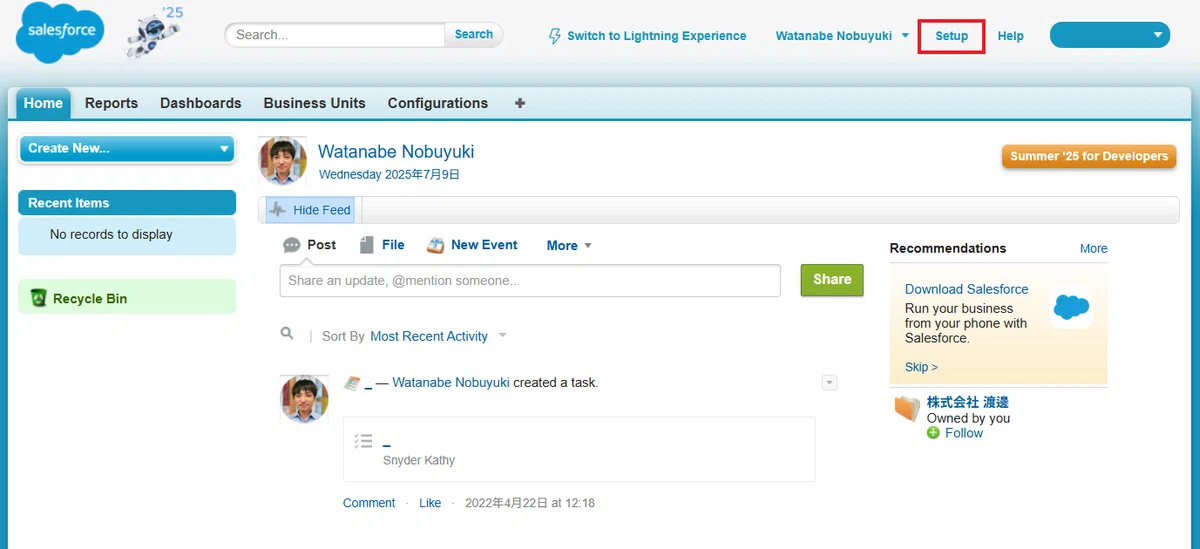The image size is (1200, 549).
Task: Expand the More publisher actions dropdown
Action: [570, 245]
